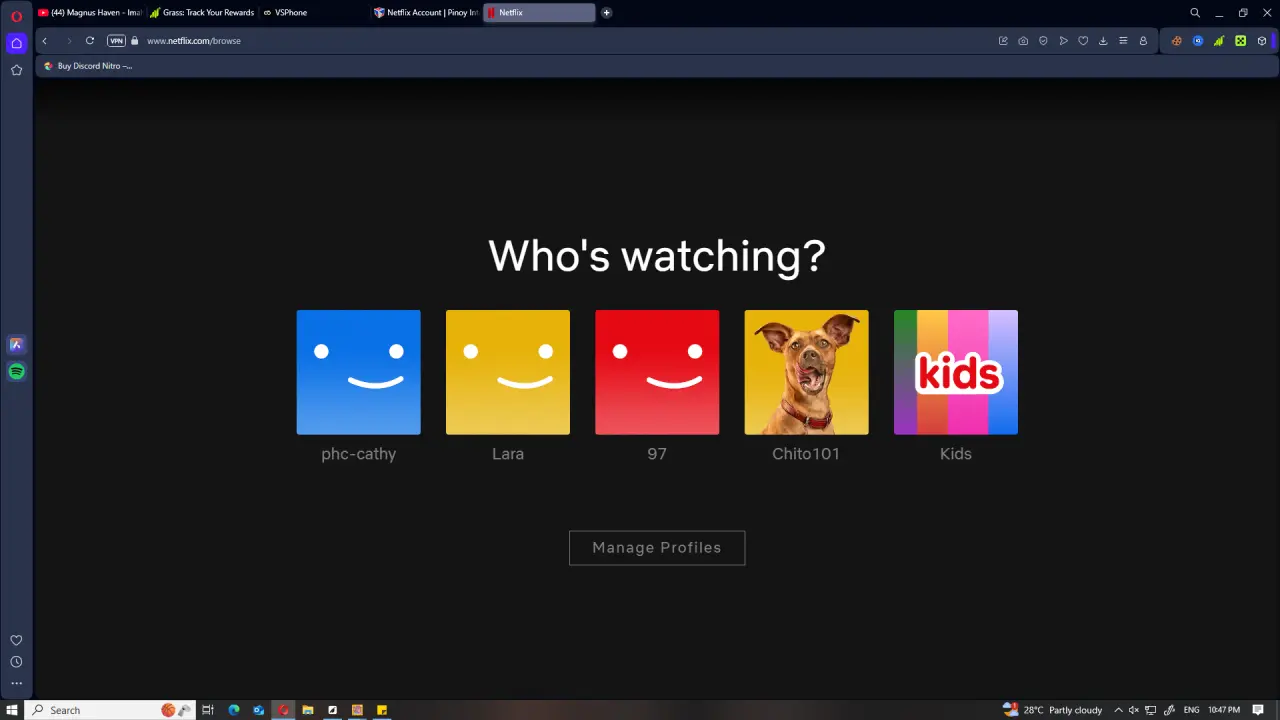Image resolution: width=1280 pixels, height=720 pixels.
Task: Open File Explorer from the taskbar
Action: tap(308, 710)
